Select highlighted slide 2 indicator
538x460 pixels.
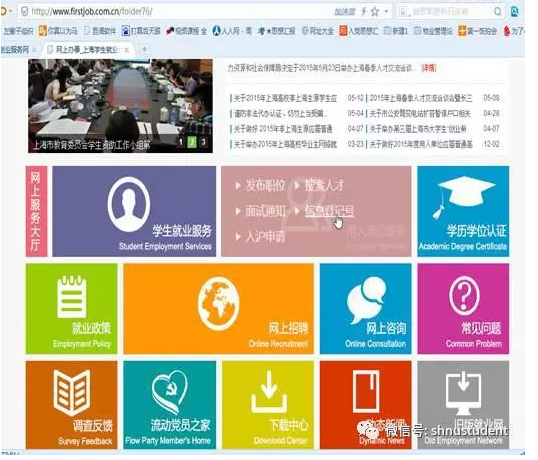click(x=192, y=142)
